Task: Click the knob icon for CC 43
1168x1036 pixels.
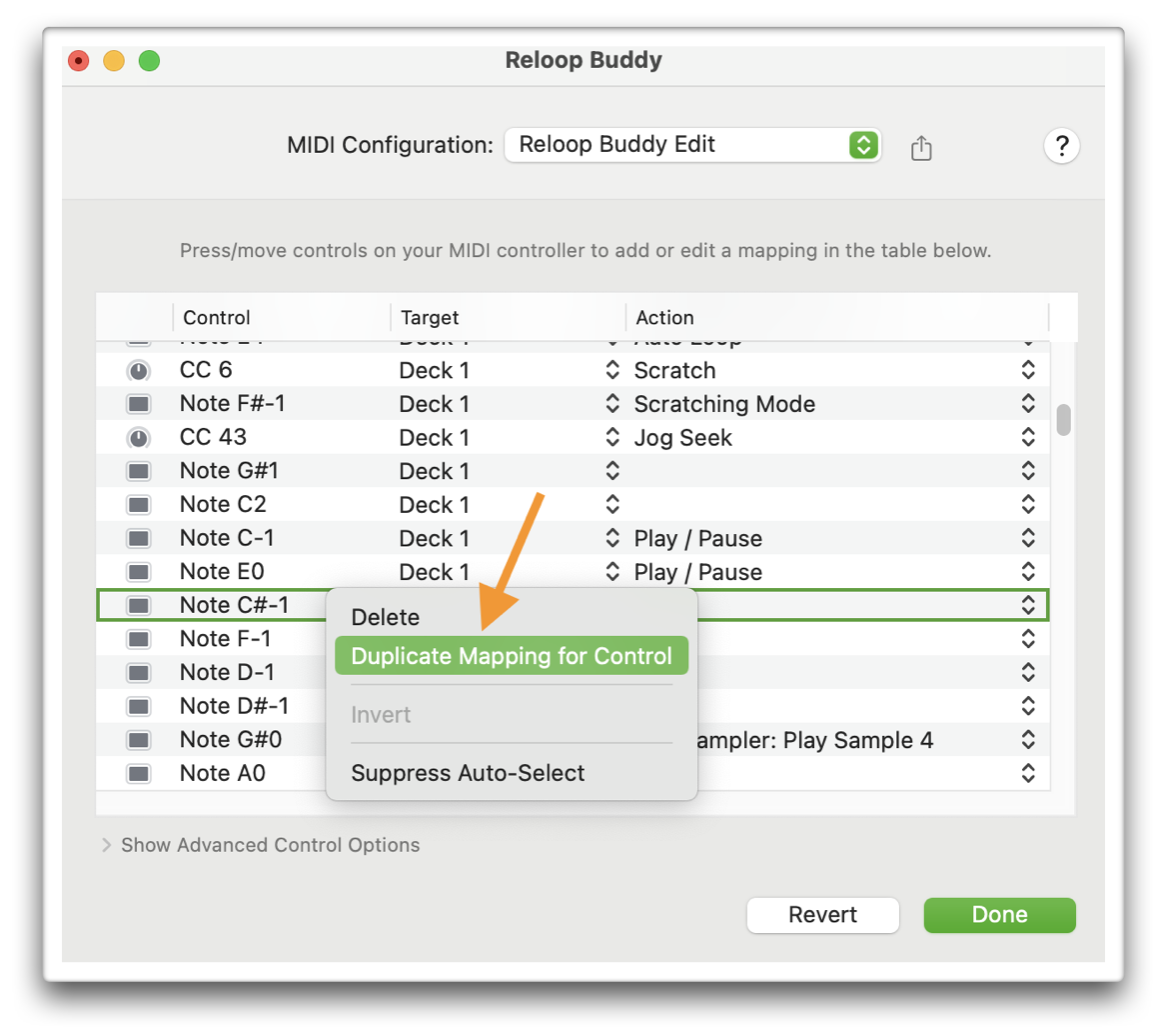Action: click(x=139, y=437)
